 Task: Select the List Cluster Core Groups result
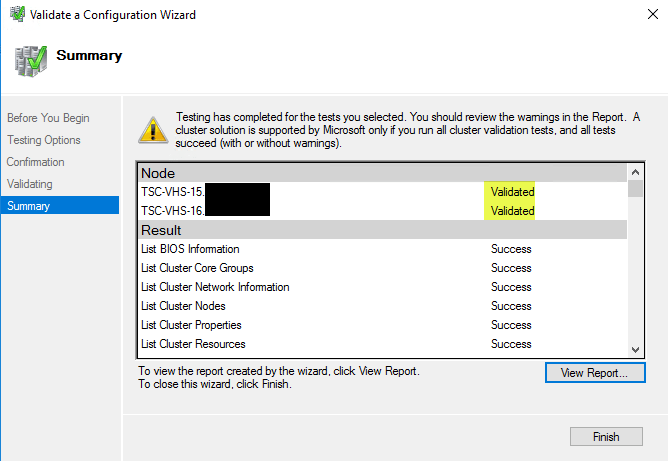pos(197,268)
